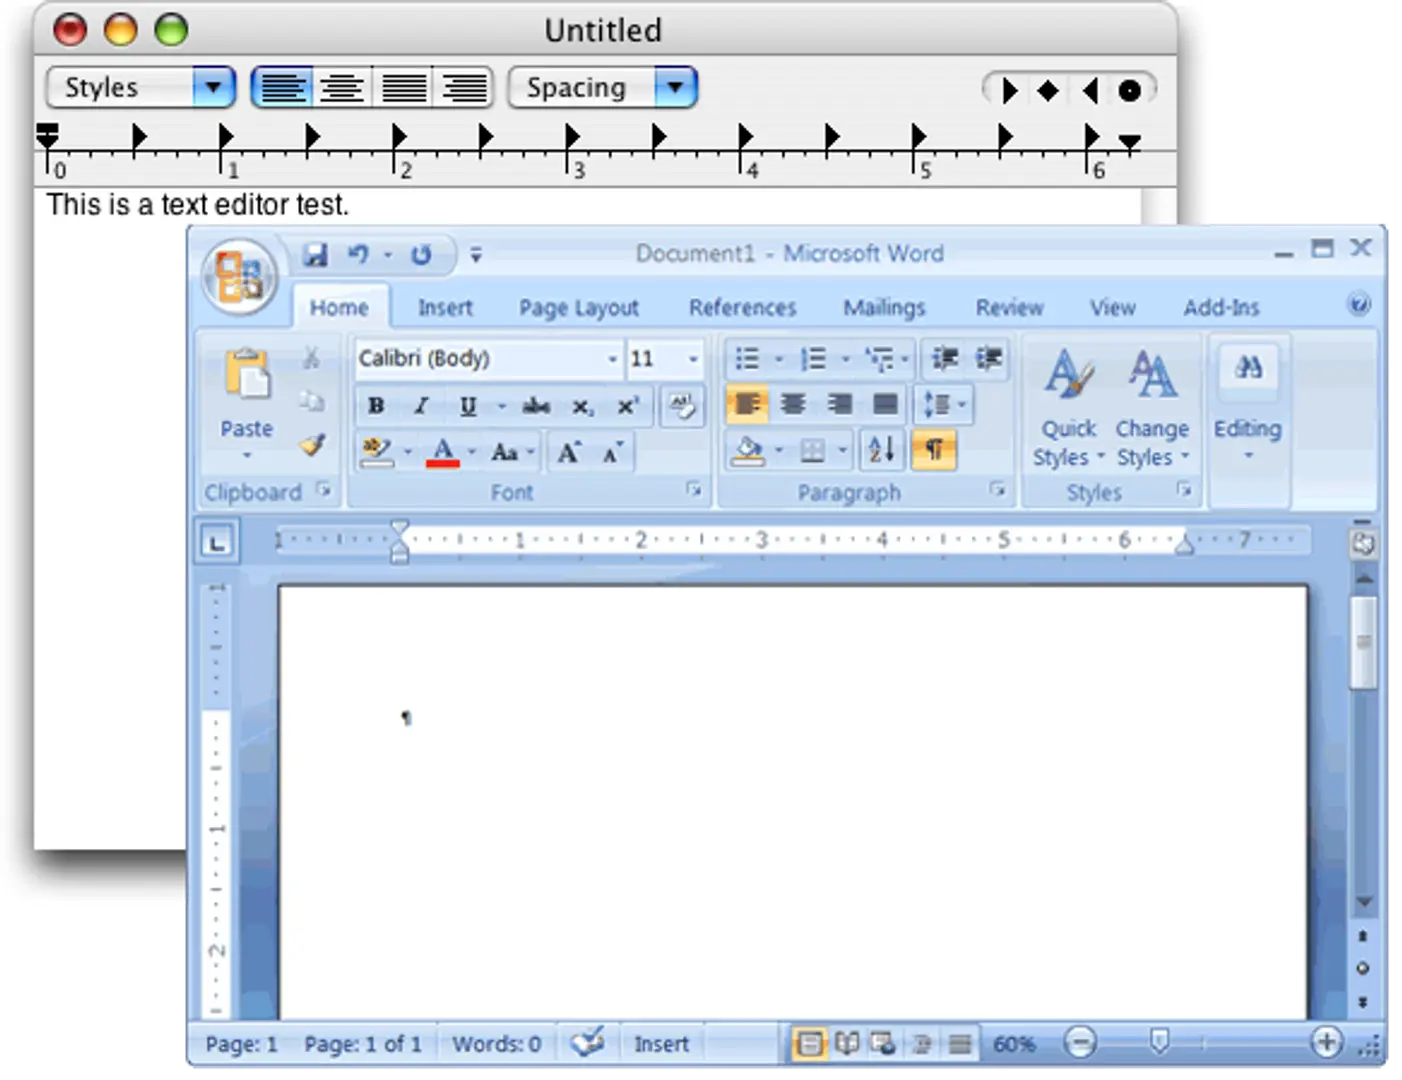Open the Mailings tab
Viewport: 1402px width, 1080px height.
pyautogui.click(x=884, y=307)
